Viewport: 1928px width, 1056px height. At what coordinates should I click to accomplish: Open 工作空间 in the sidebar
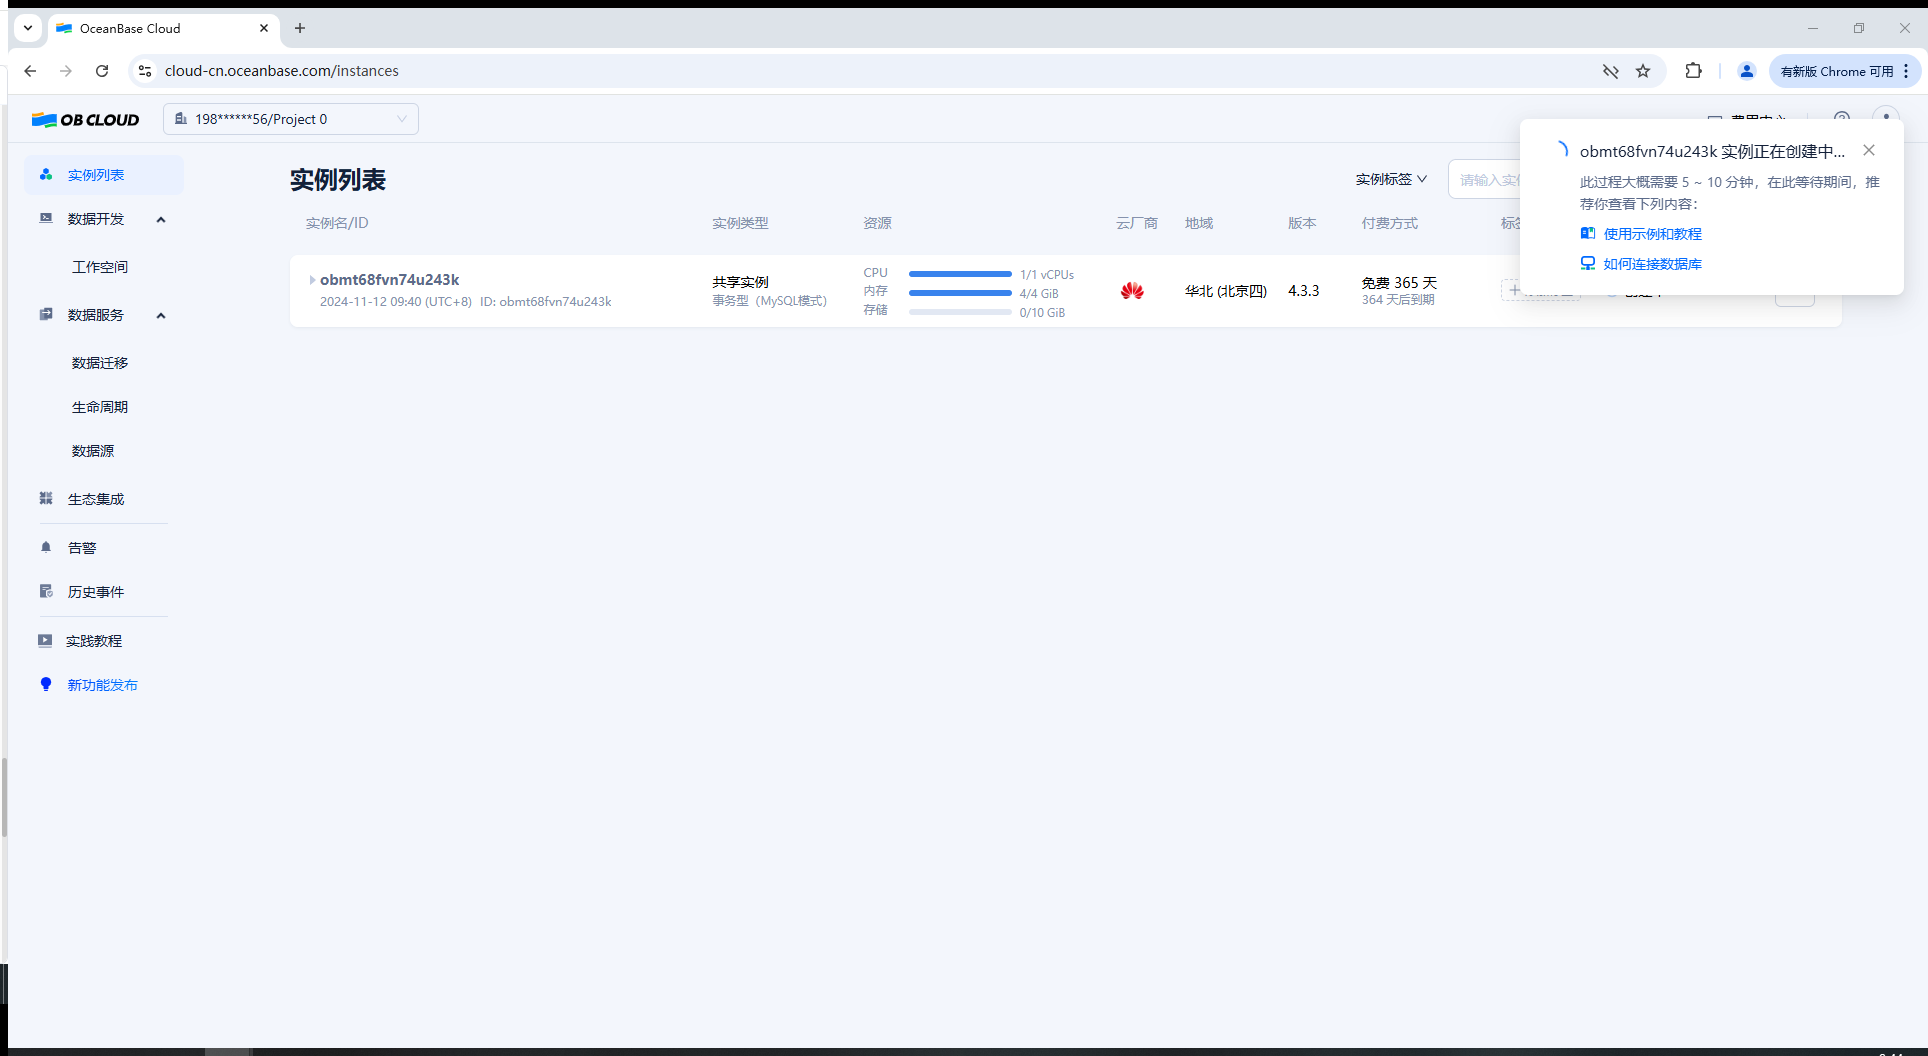pyautogui.click(x=100, y=267)
